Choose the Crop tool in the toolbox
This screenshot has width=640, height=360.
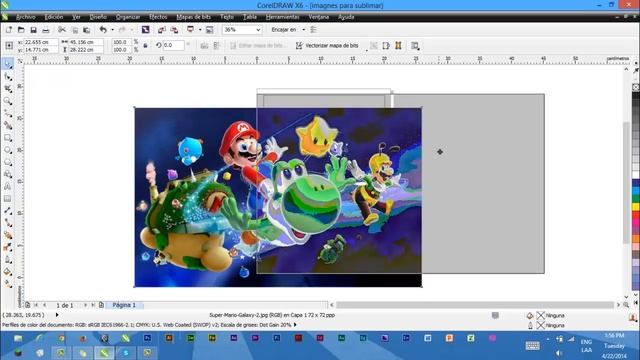pos(8,89)
